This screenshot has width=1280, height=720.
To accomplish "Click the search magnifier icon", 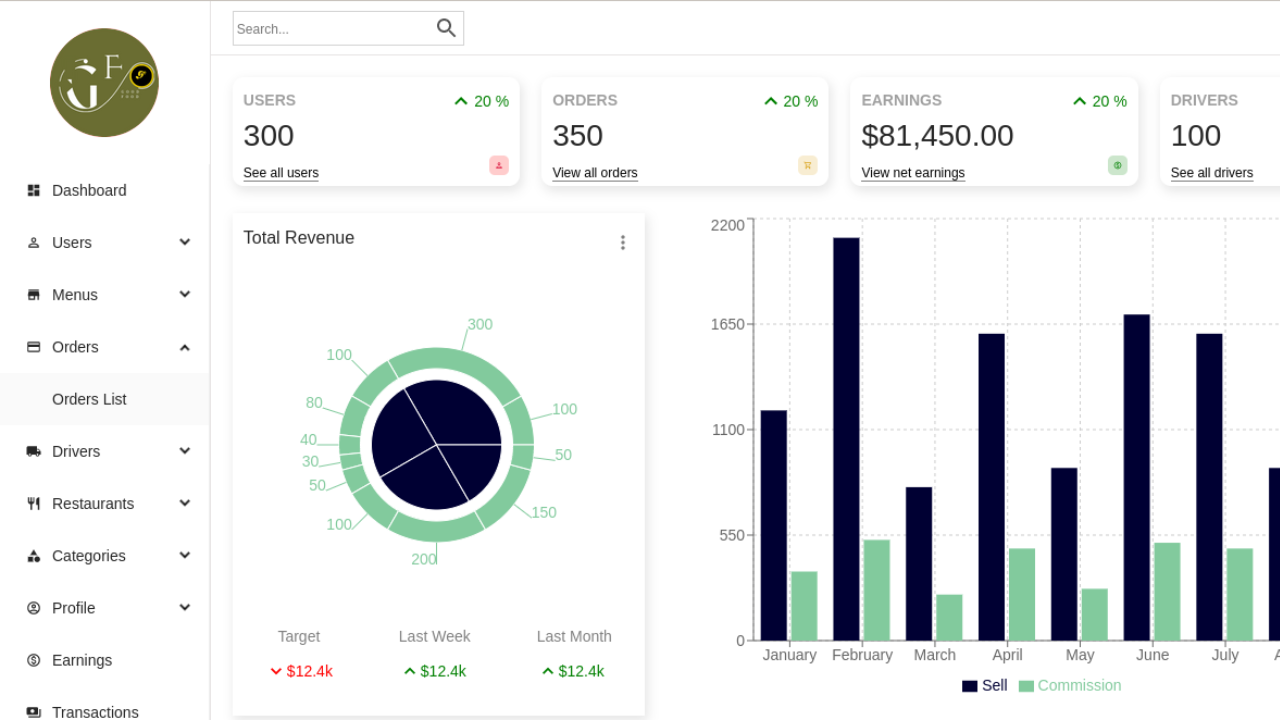I will pyautogui.click(x=446, y=28).
